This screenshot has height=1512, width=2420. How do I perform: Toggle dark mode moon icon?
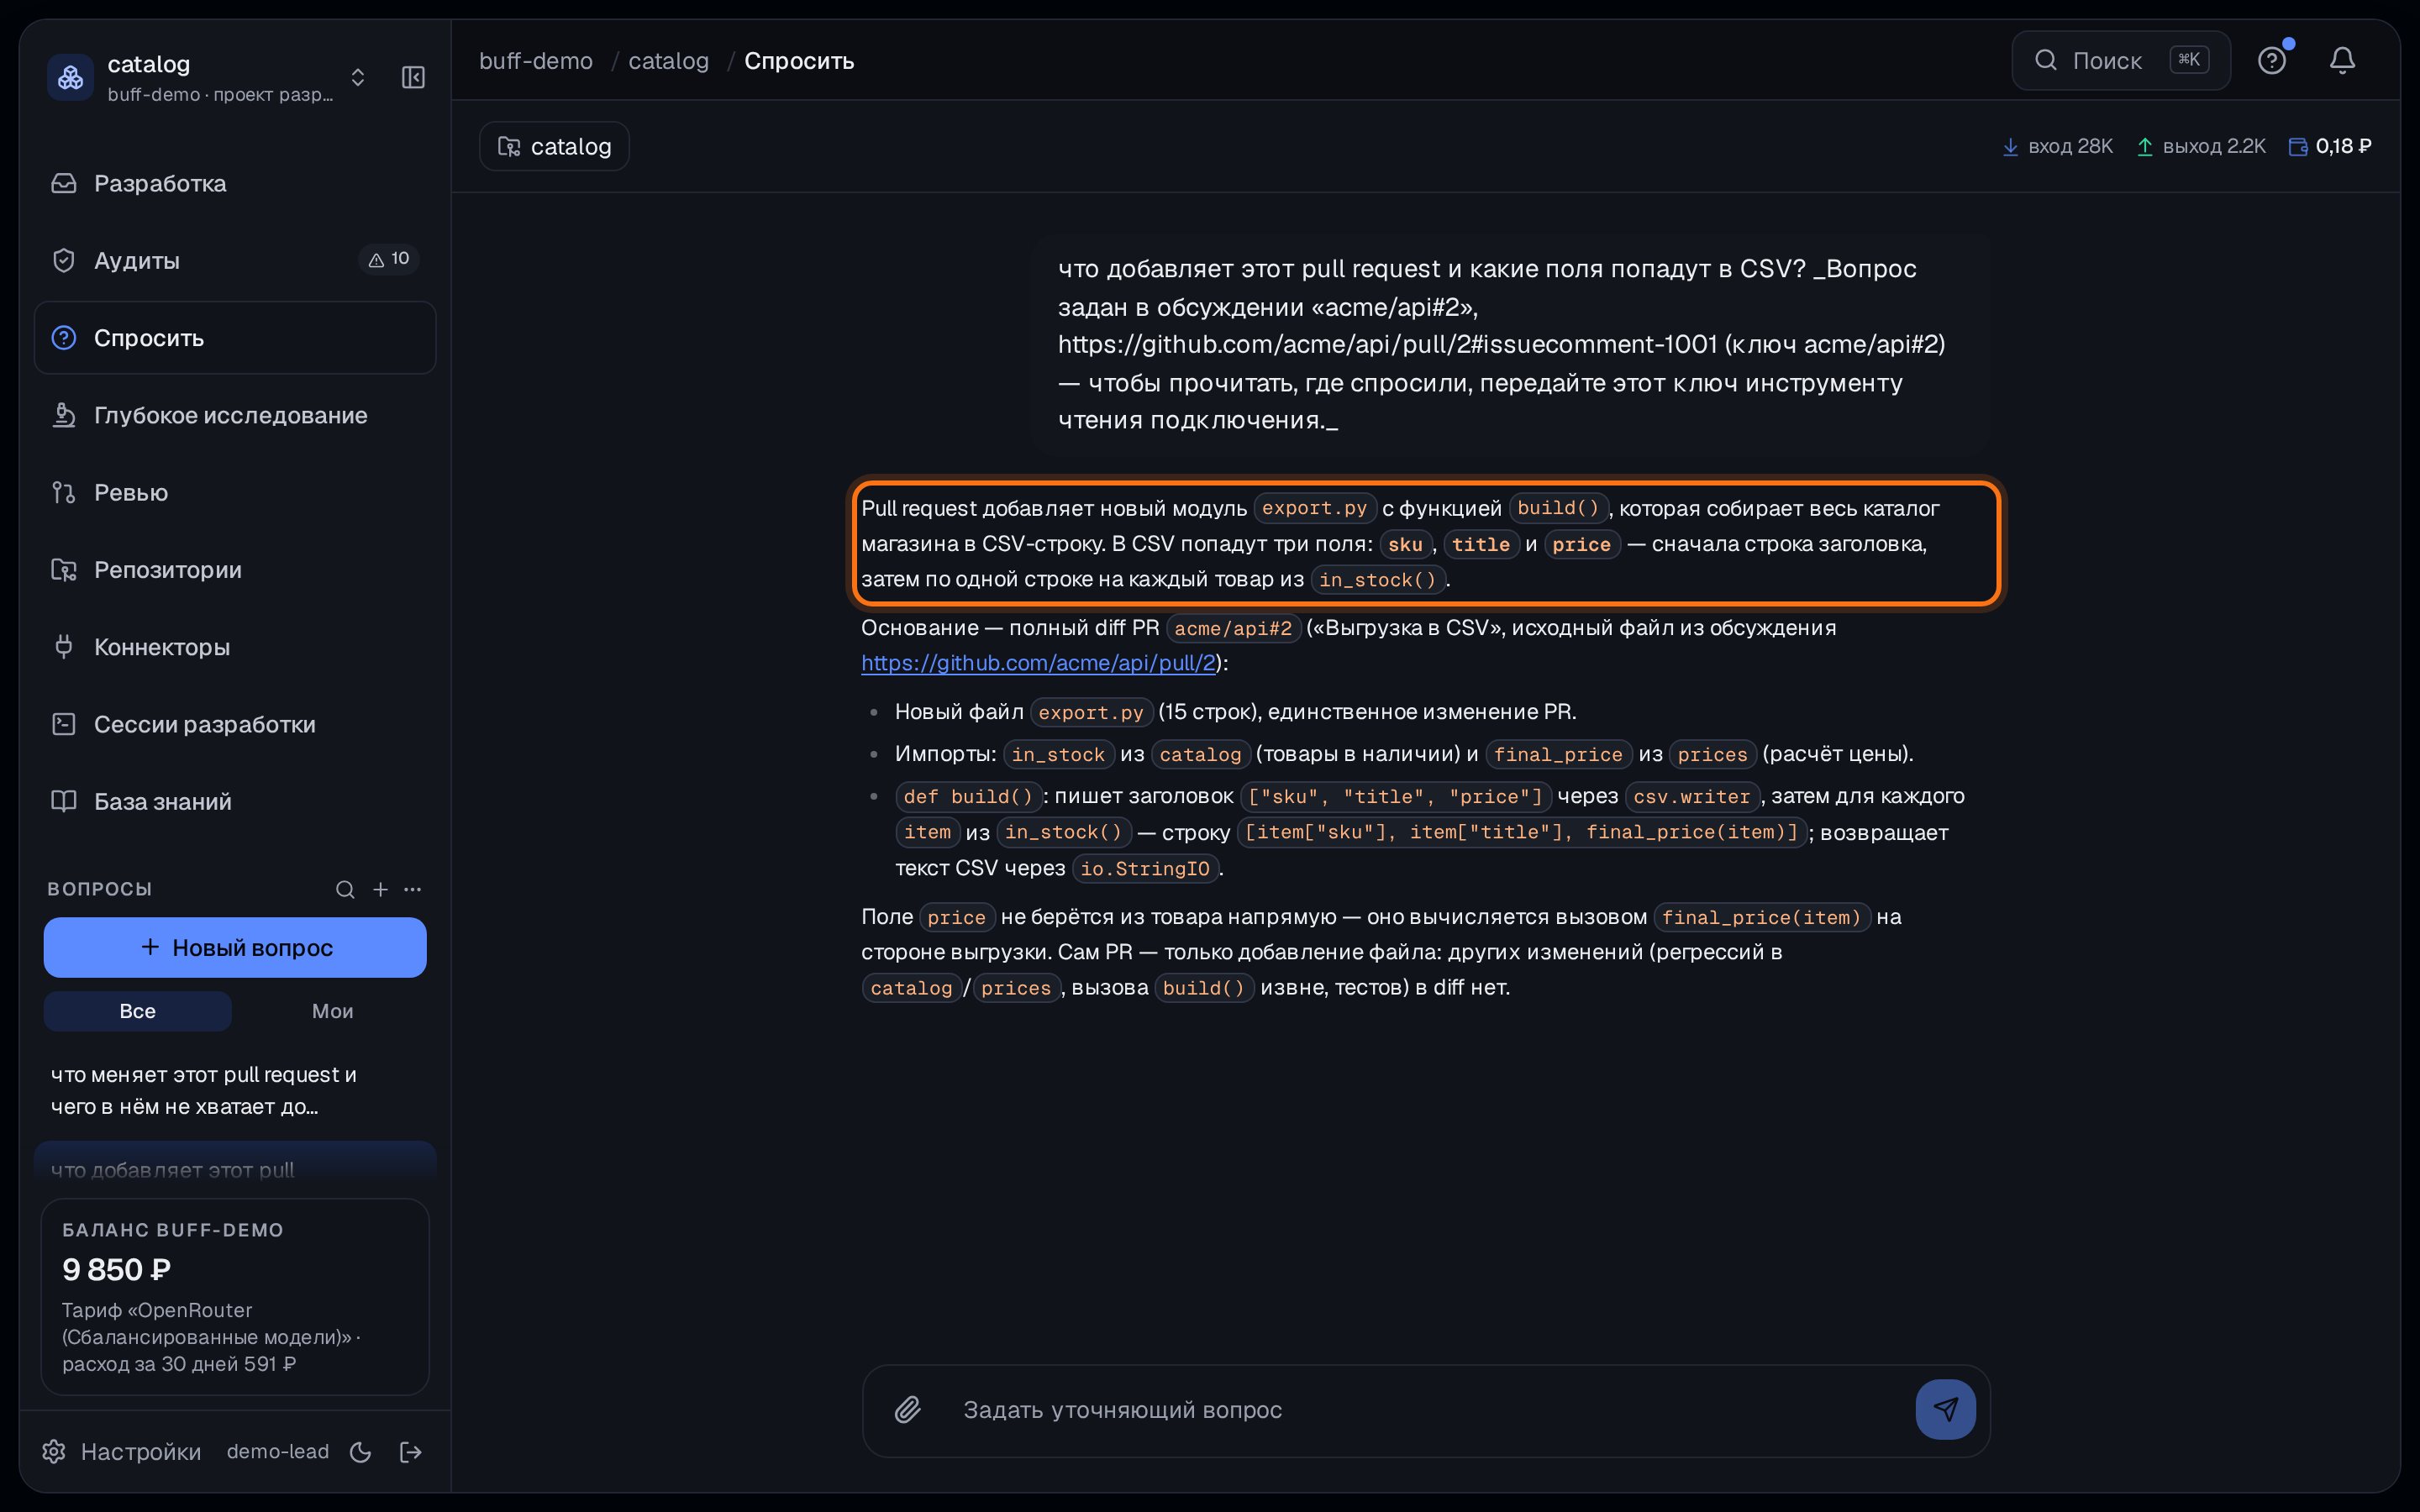tap(361, 1452)
